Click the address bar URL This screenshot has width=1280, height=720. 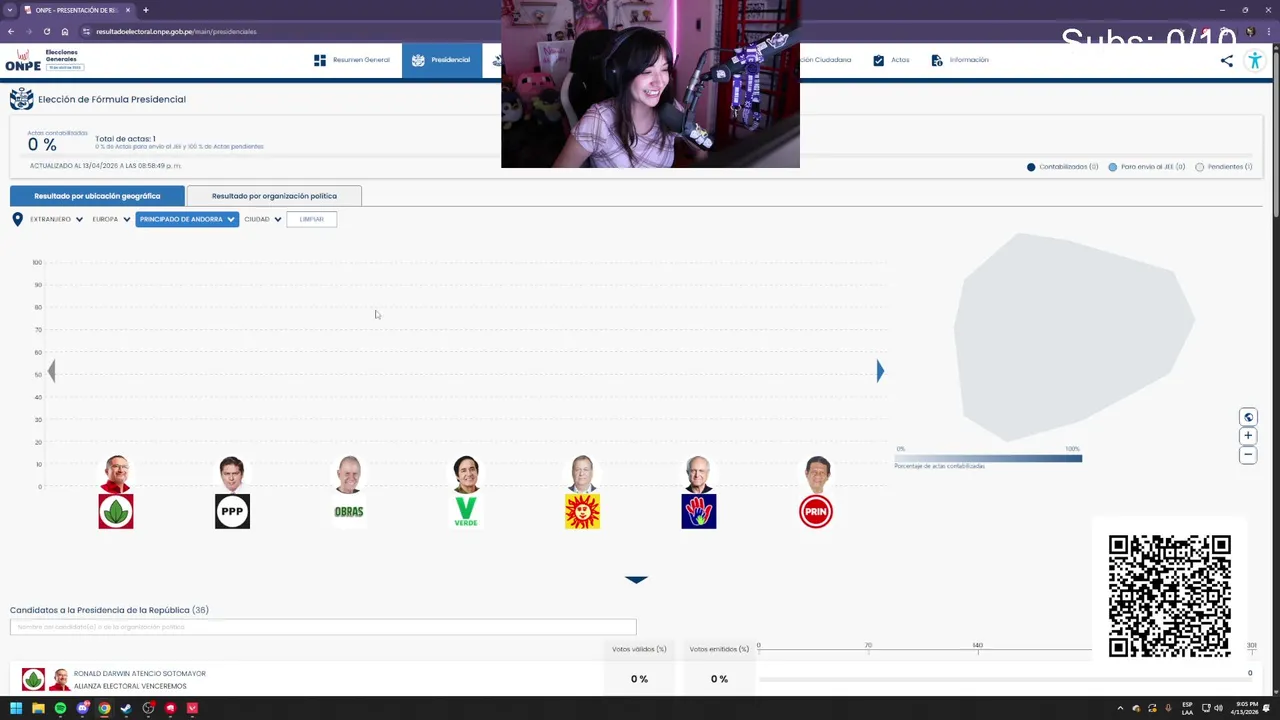[176, 31]
